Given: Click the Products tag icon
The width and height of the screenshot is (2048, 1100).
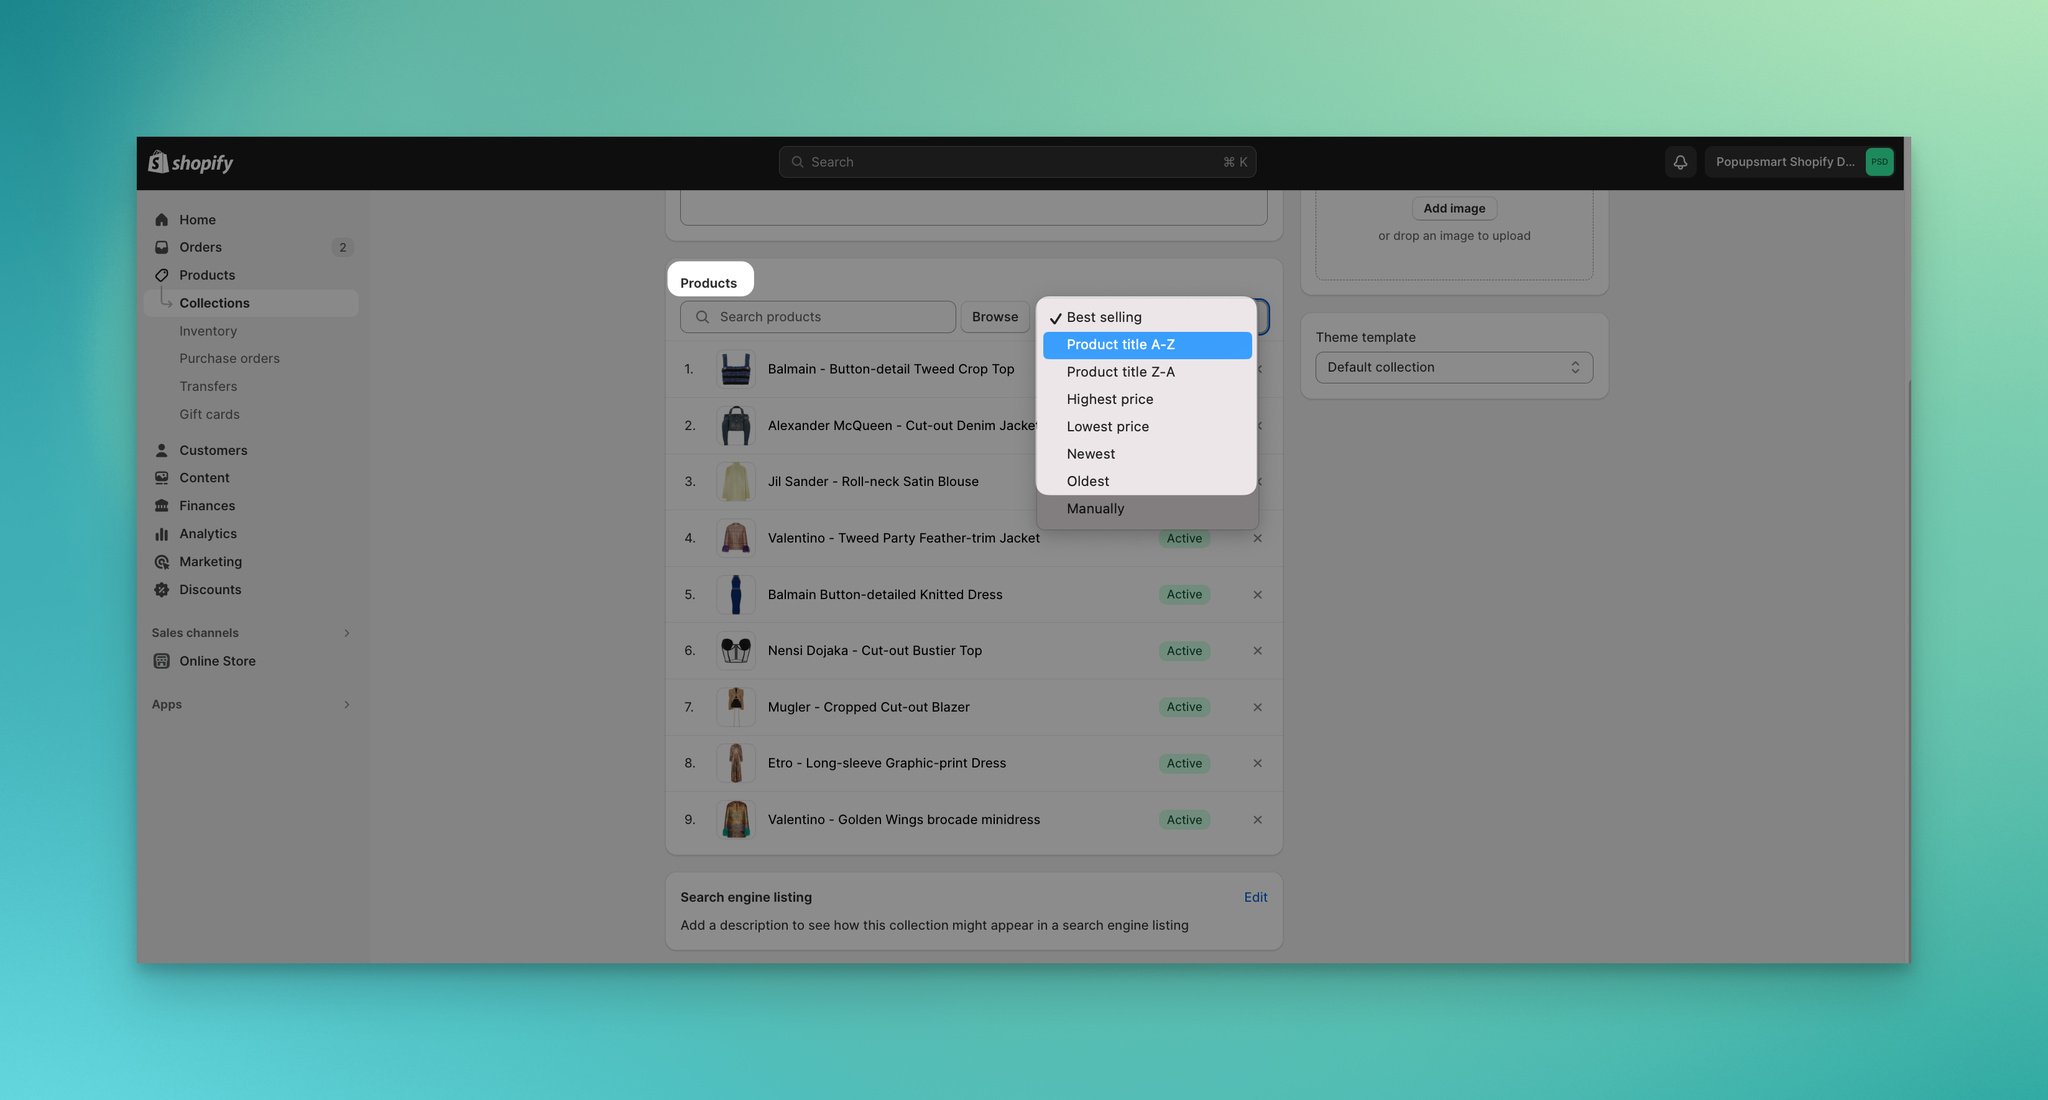Looking at the screenshot, I should pos(161,275).
